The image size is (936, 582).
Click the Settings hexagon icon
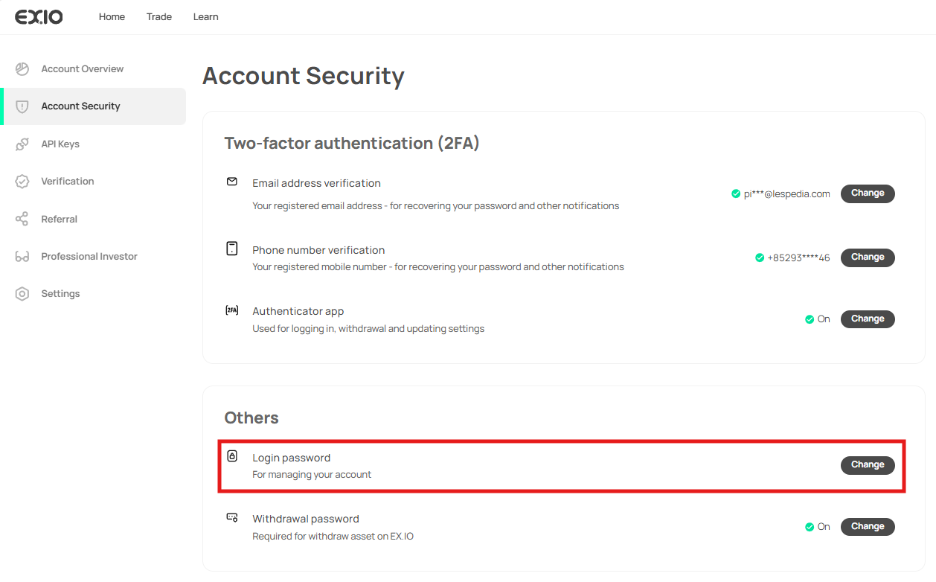coord(22,294)
